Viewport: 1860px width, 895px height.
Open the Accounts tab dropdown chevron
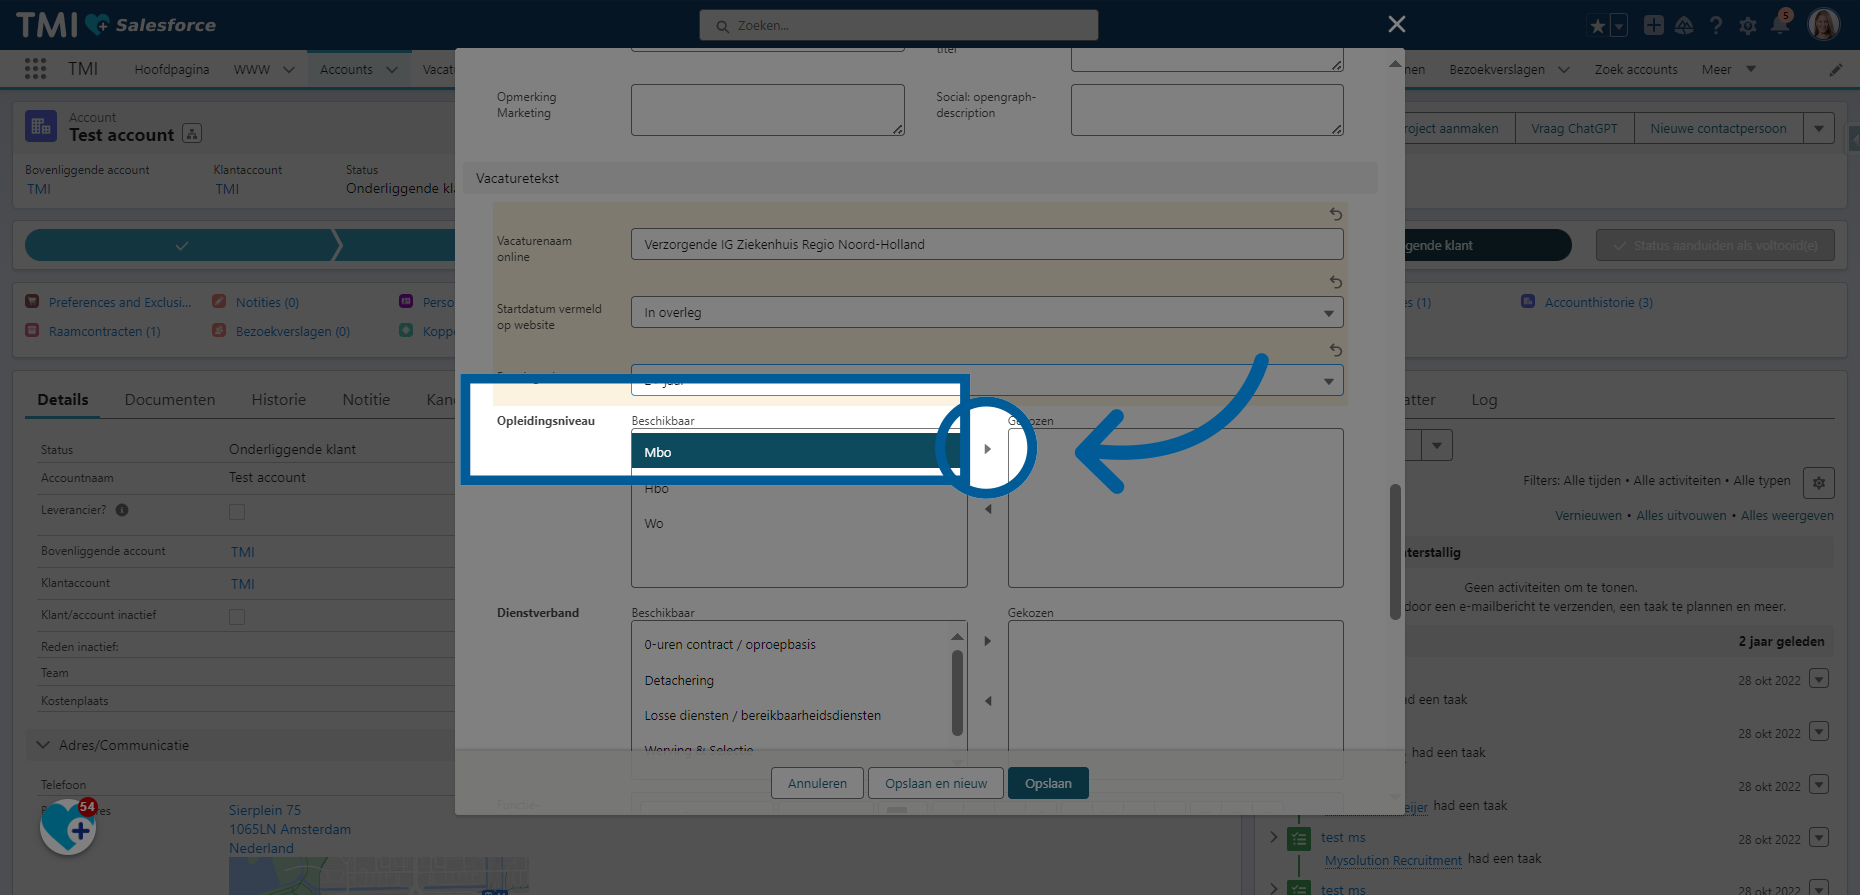[x=392, y=70]
